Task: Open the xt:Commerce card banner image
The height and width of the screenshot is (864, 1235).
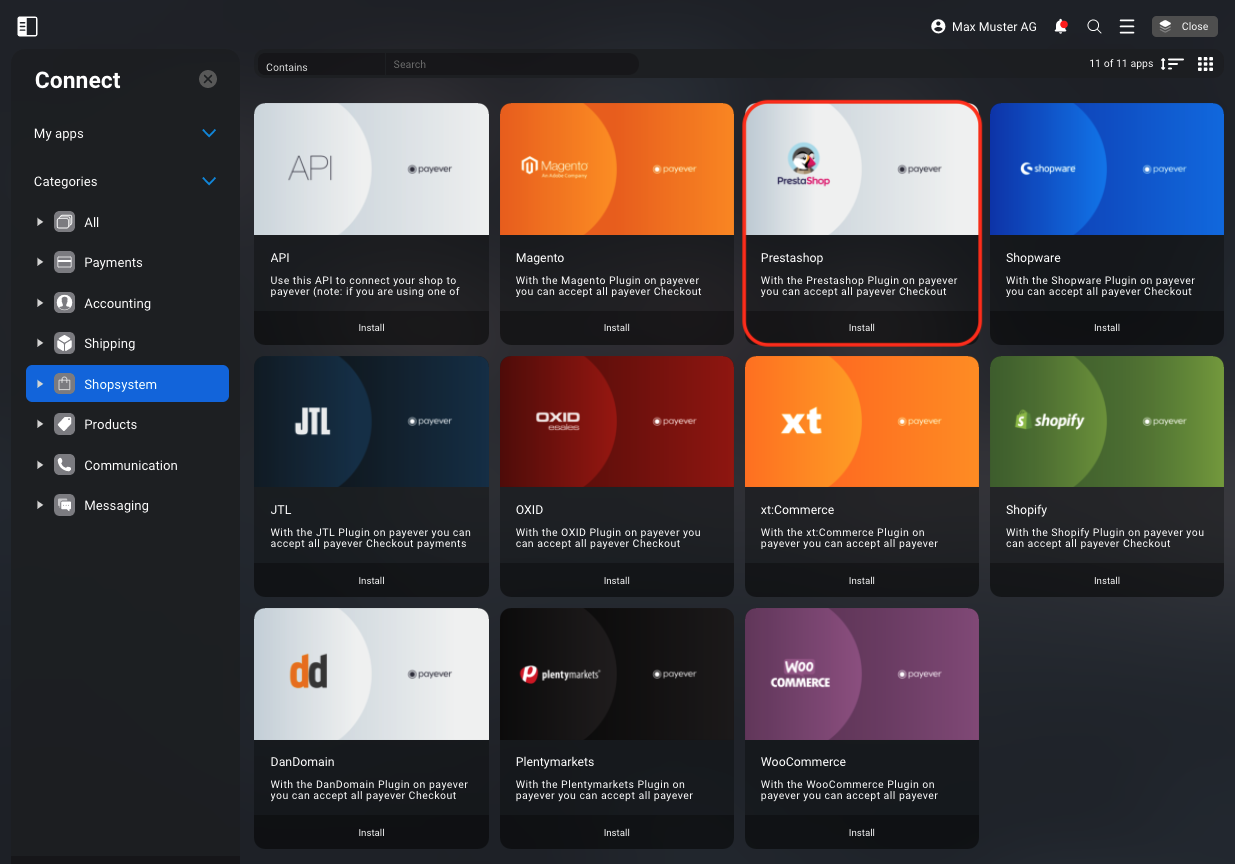Action: click(862, 421)
